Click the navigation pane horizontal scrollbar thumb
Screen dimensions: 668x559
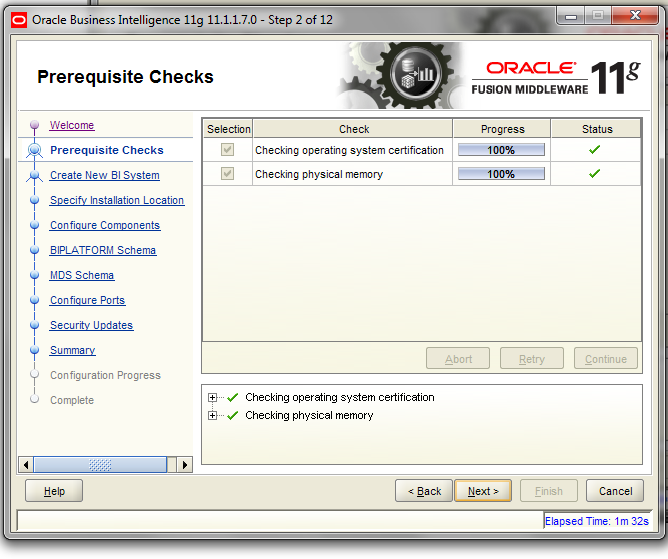coord(100,464)
